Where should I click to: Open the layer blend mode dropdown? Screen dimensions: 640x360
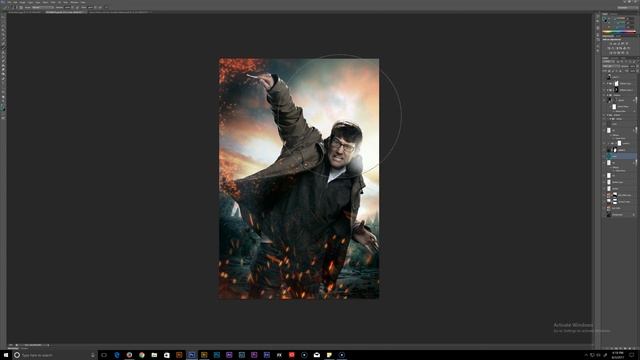pyautogui.click(x=611, y=66)
